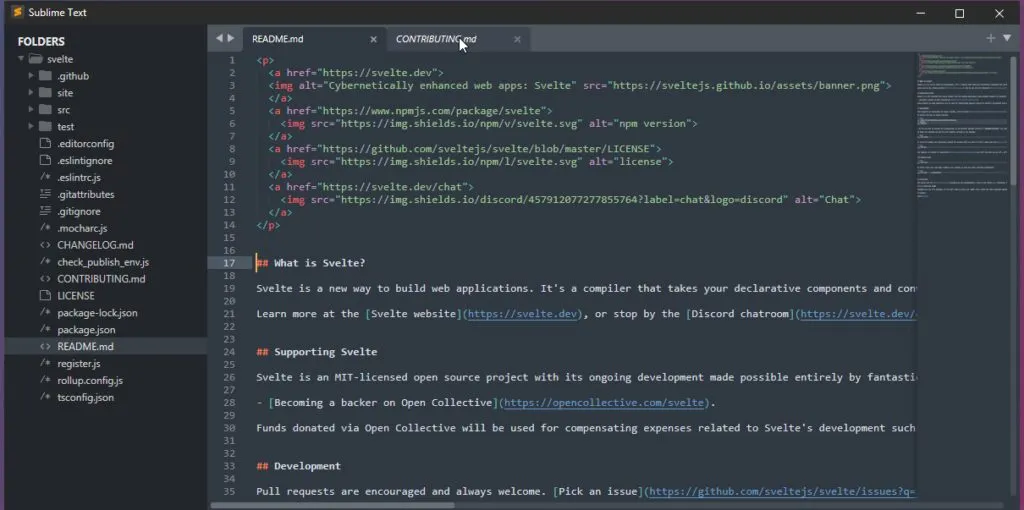This screenshot has height=510, width=1024.
Task: Go to previous tab with left arrow
Action: click(219, 39)
